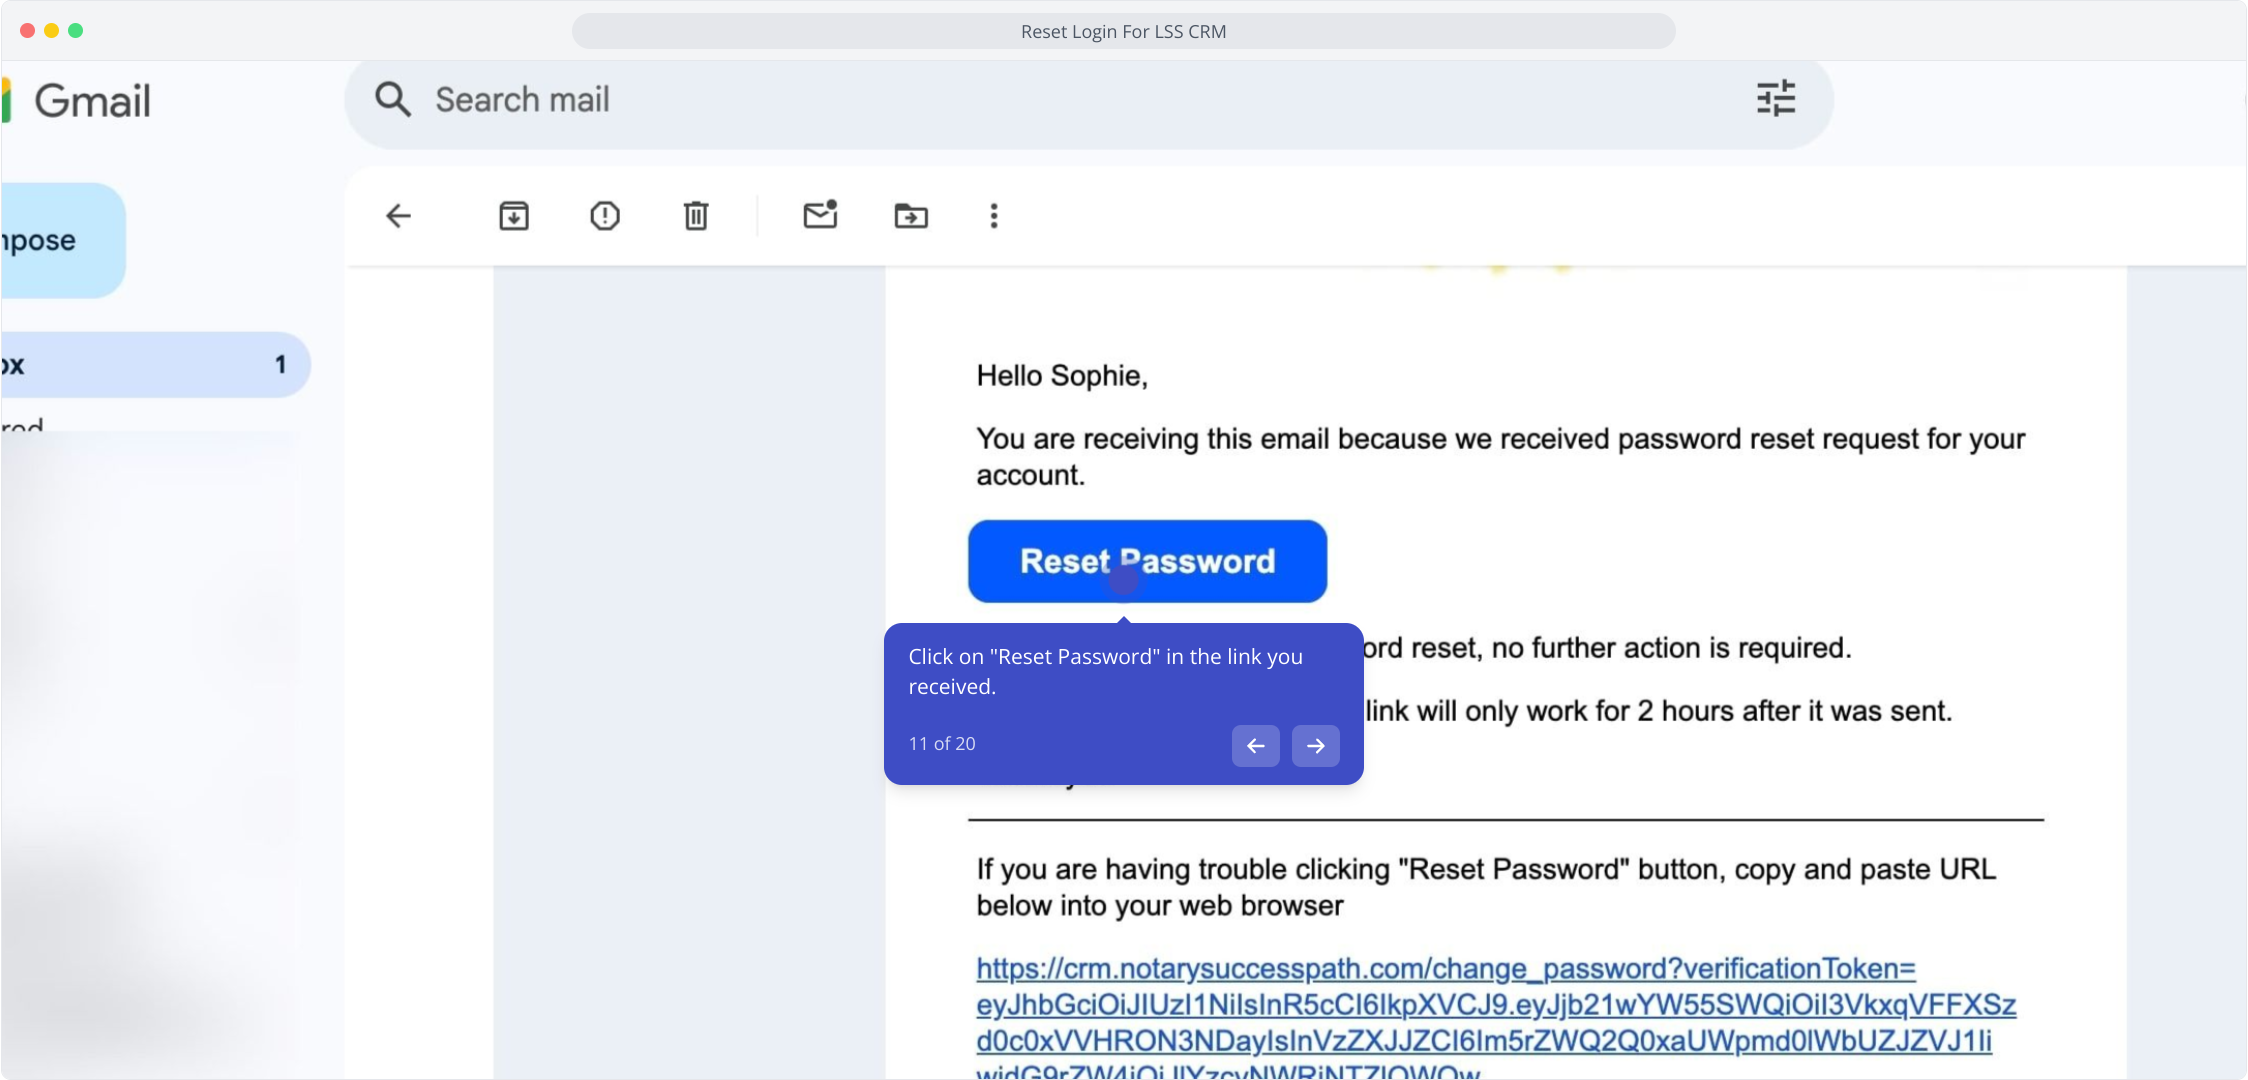Click the back arrow to return to inbox
The width and height of the screenshot is (2248, 1080).
(x=399, y=216)
